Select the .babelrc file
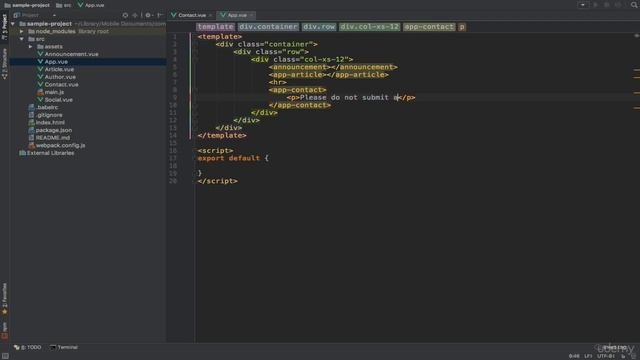 47,107
